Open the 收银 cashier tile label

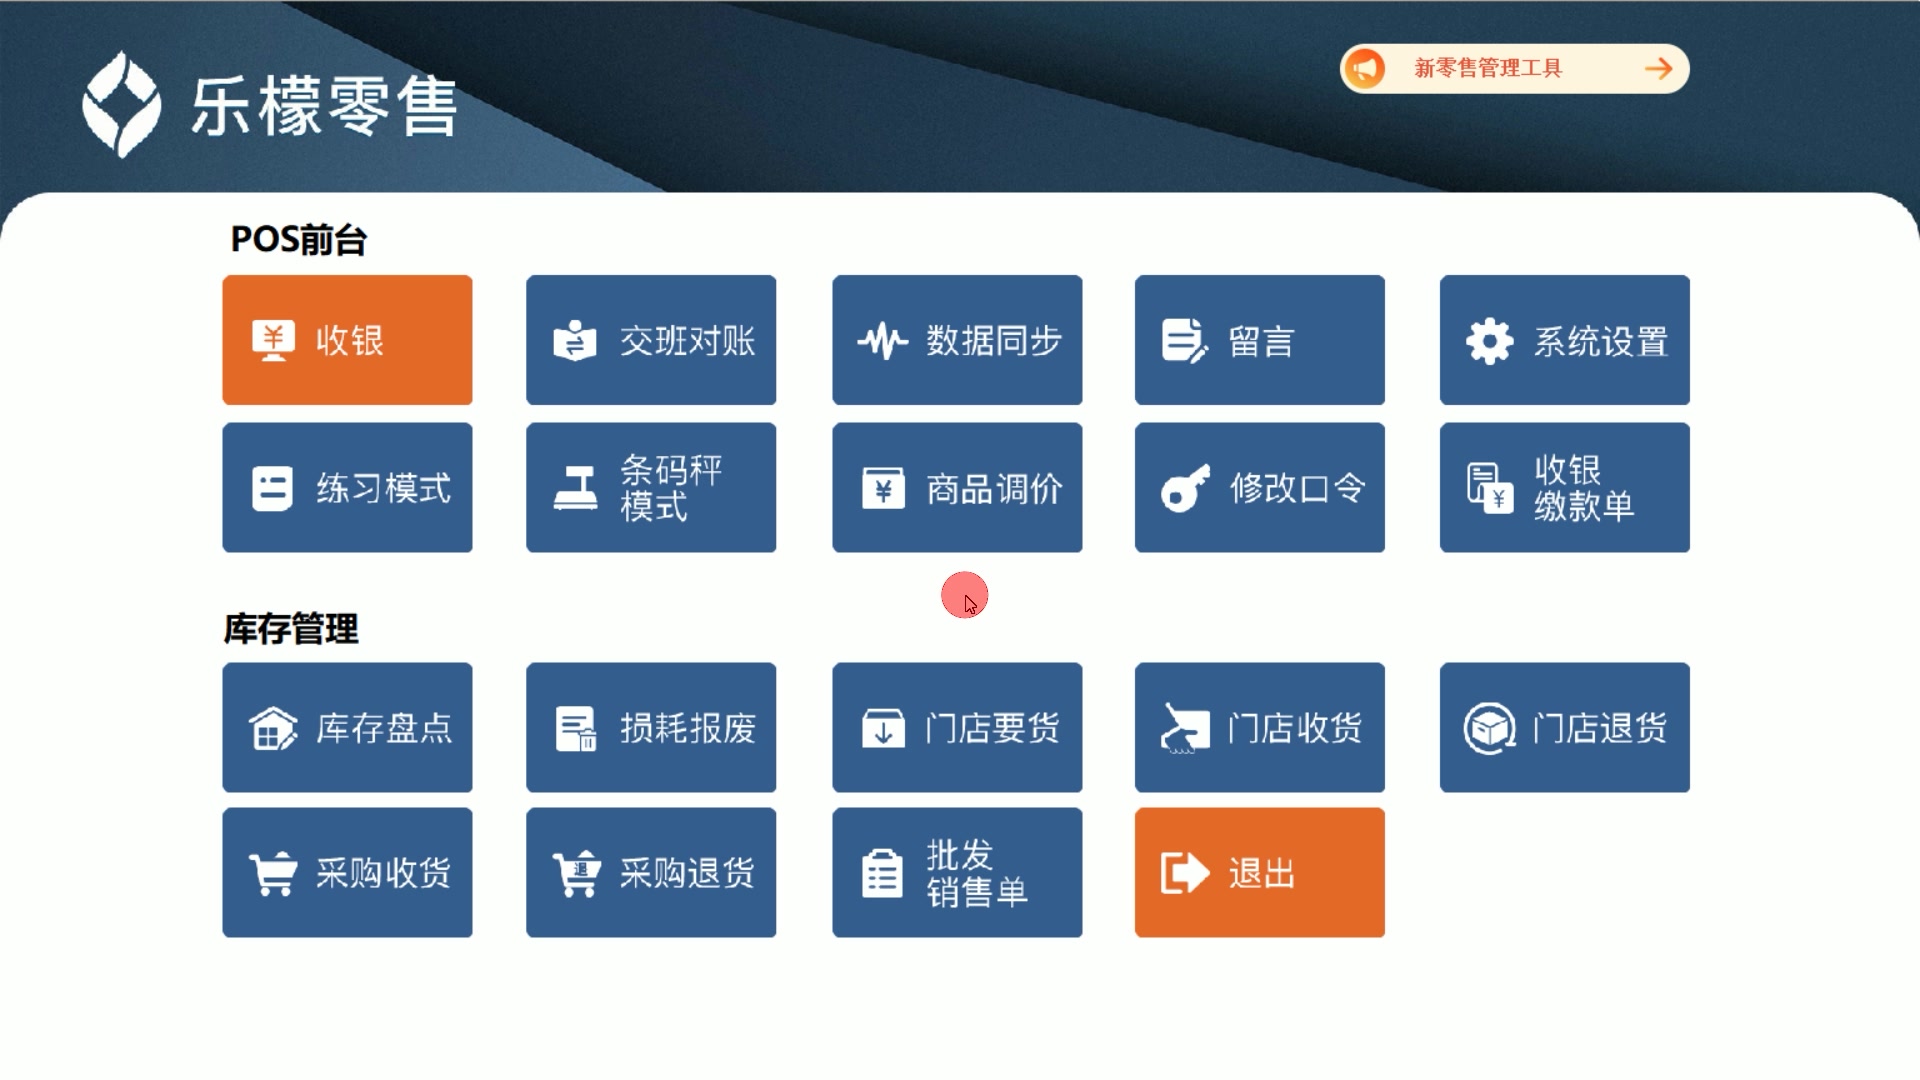point(350,341)
